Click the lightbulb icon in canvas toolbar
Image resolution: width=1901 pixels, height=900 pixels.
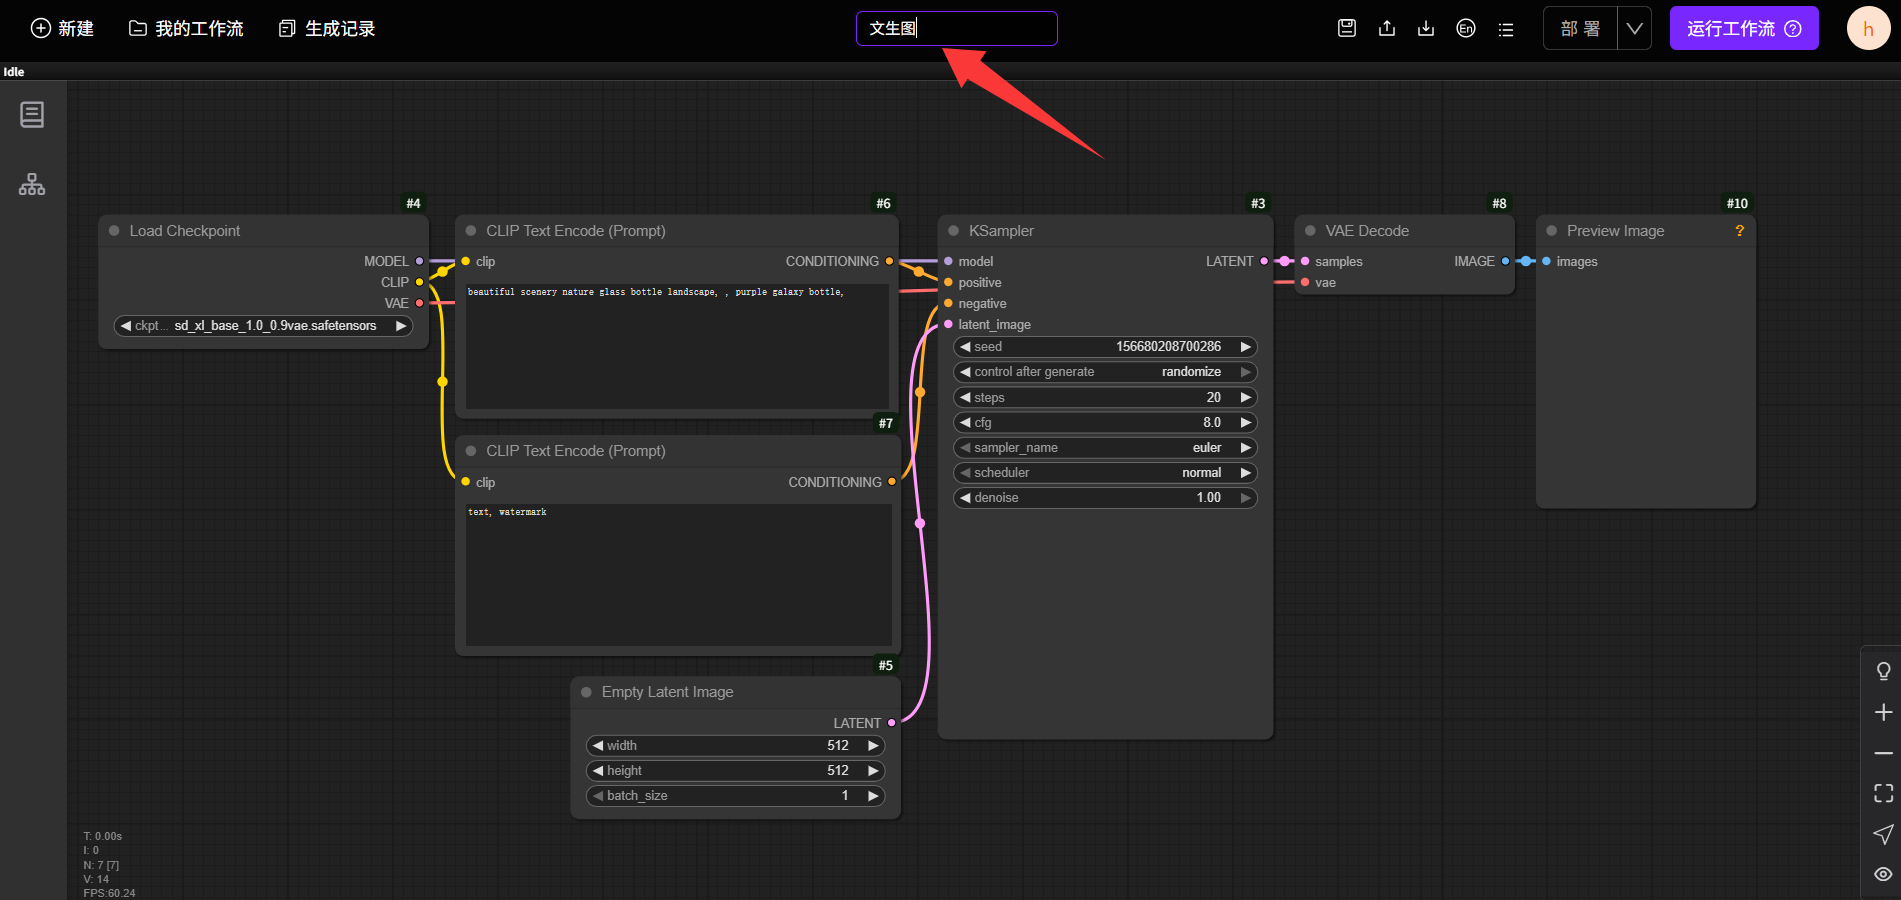point(1883,671)
